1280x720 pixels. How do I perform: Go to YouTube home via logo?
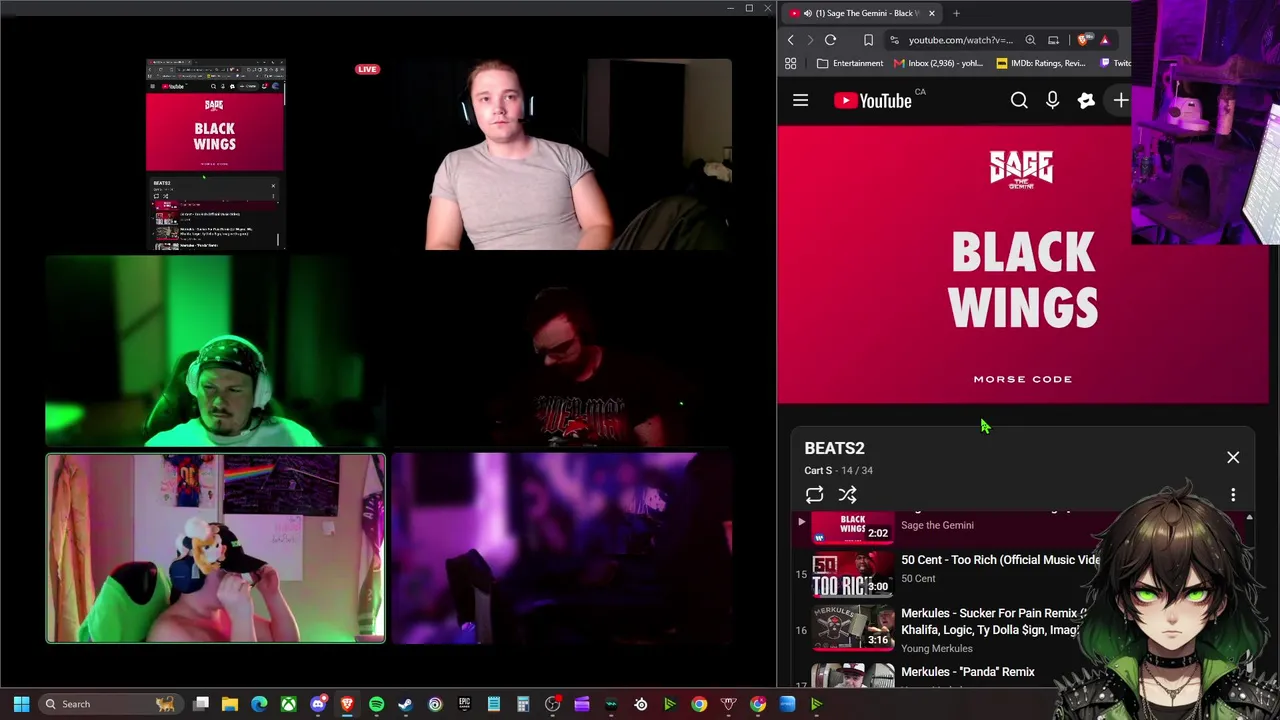click(872, 100)
